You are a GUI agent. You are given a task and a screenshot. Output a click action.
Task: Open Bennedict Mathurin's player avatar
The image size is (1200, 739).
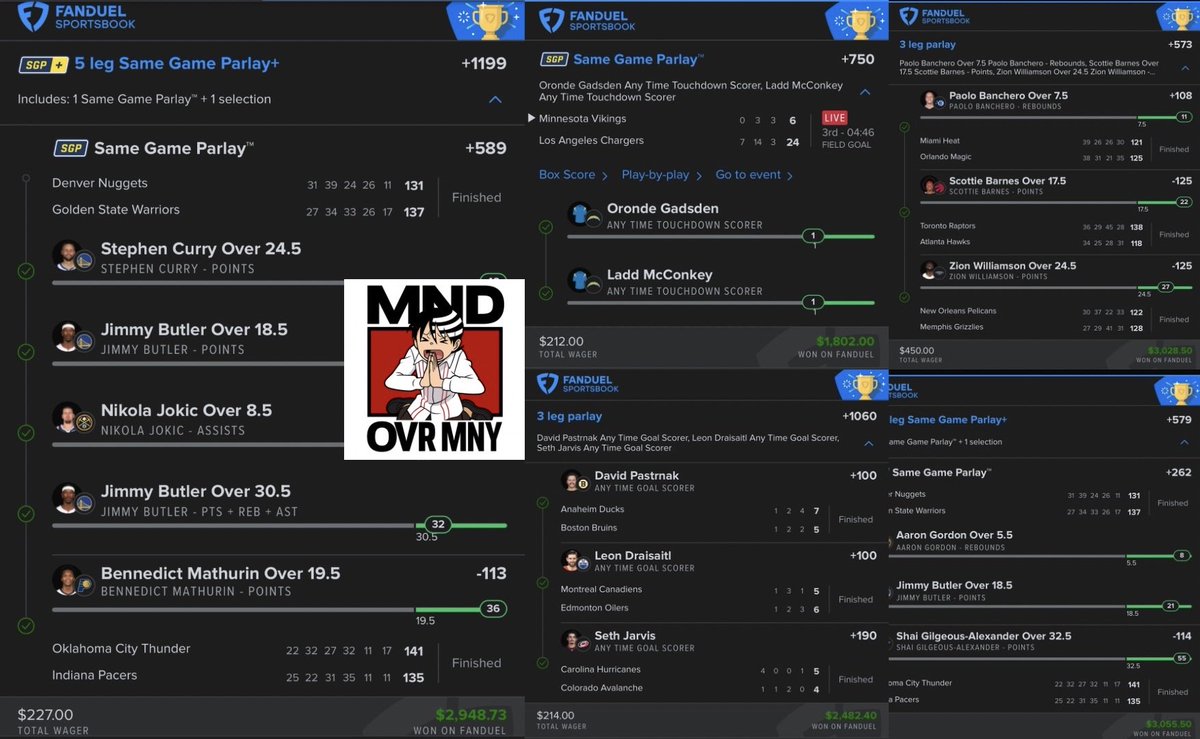[x=74, y=581]
